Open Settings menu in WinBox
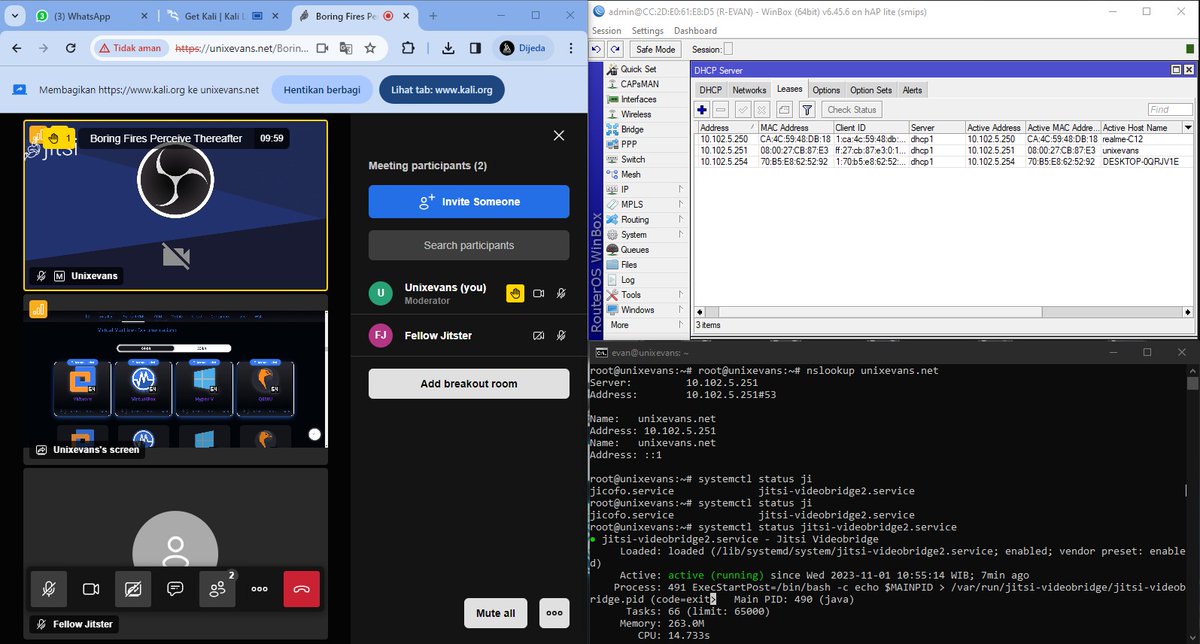This screenshot has height=644, width=1200. pyautogui.click(x=647, y=31)
